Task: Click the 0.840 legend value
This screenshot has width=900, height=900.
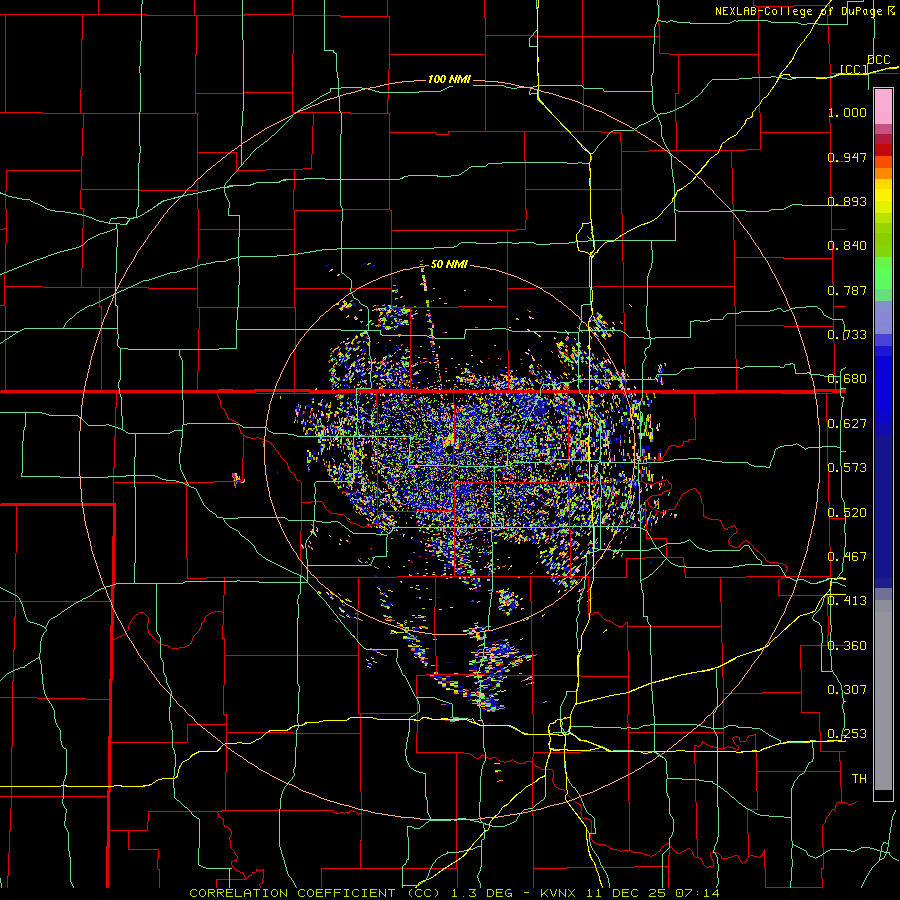Action: click(x=847, y=246)
